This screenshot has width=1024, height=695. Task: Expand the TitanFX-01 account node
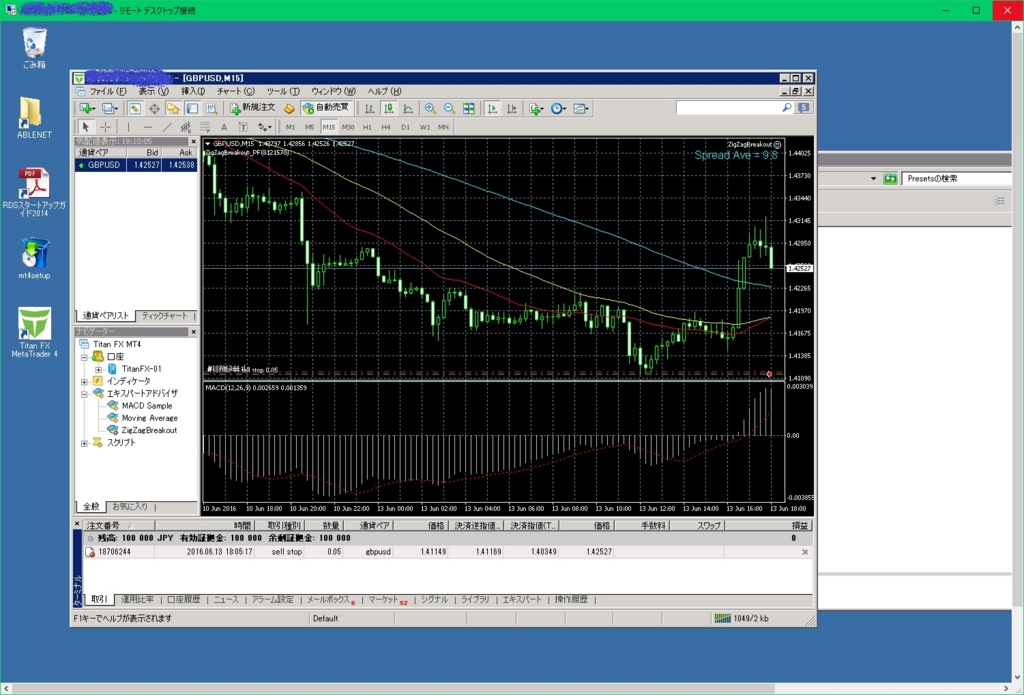click(x=98, y=370)
